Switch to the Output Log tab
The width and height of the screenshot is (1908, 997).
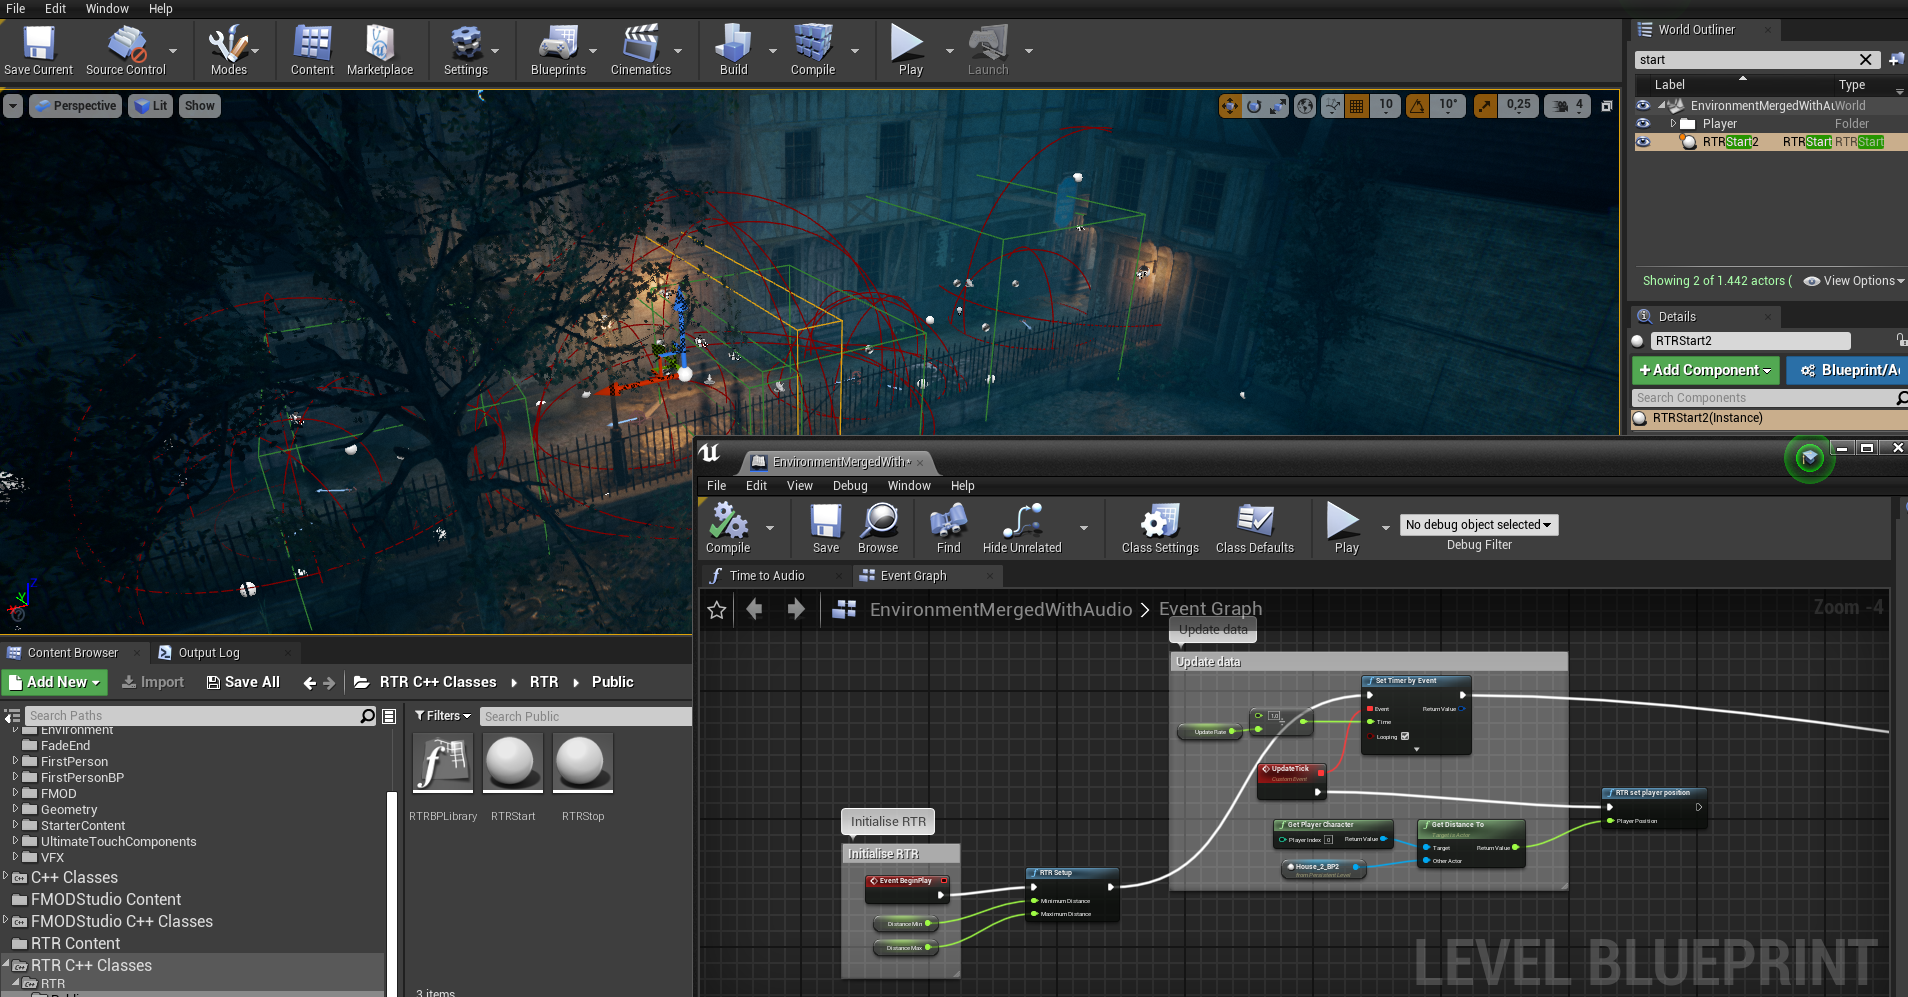pos(209,653)
